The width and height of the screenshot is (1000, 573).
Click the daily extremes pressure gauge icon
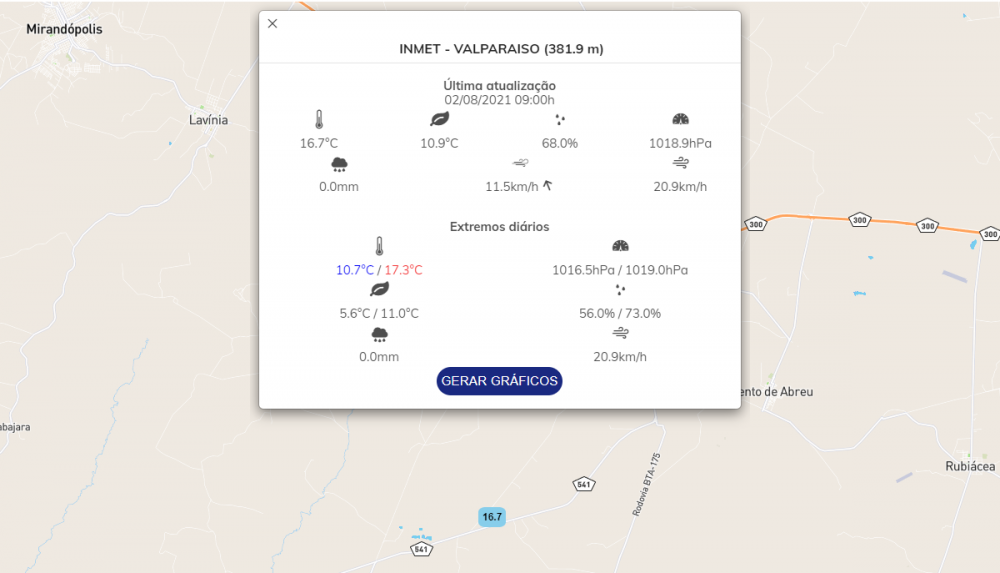tap(620, 246)
